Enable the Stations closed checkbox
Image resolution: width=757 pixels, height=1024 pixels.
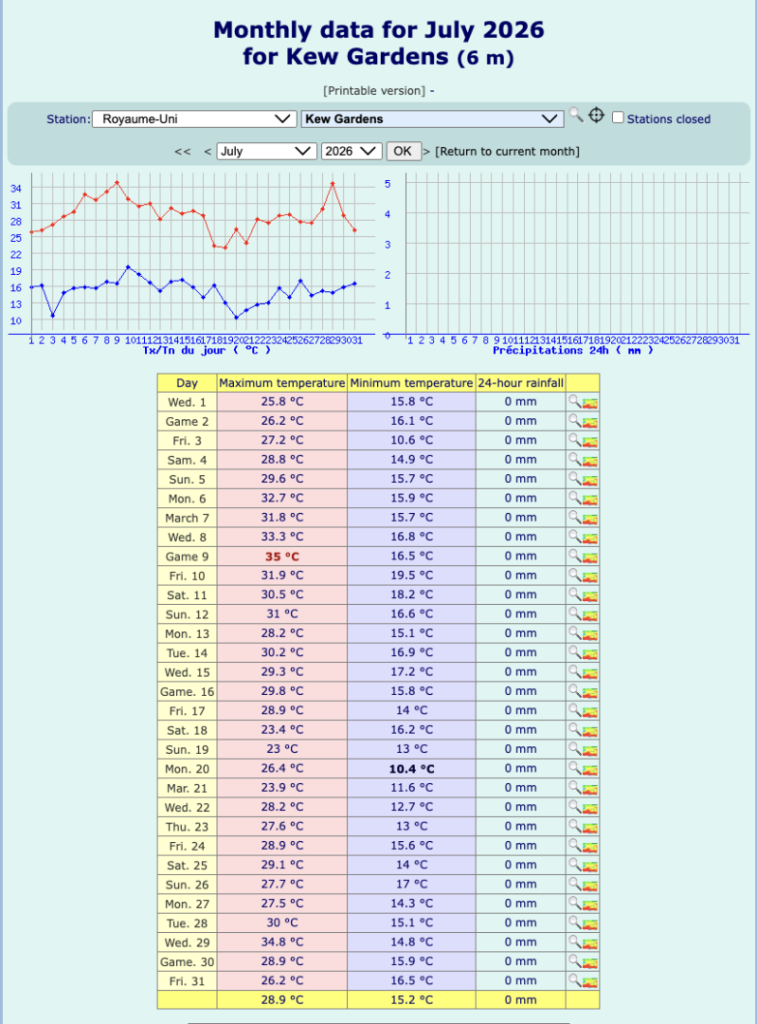pos(618,118)
